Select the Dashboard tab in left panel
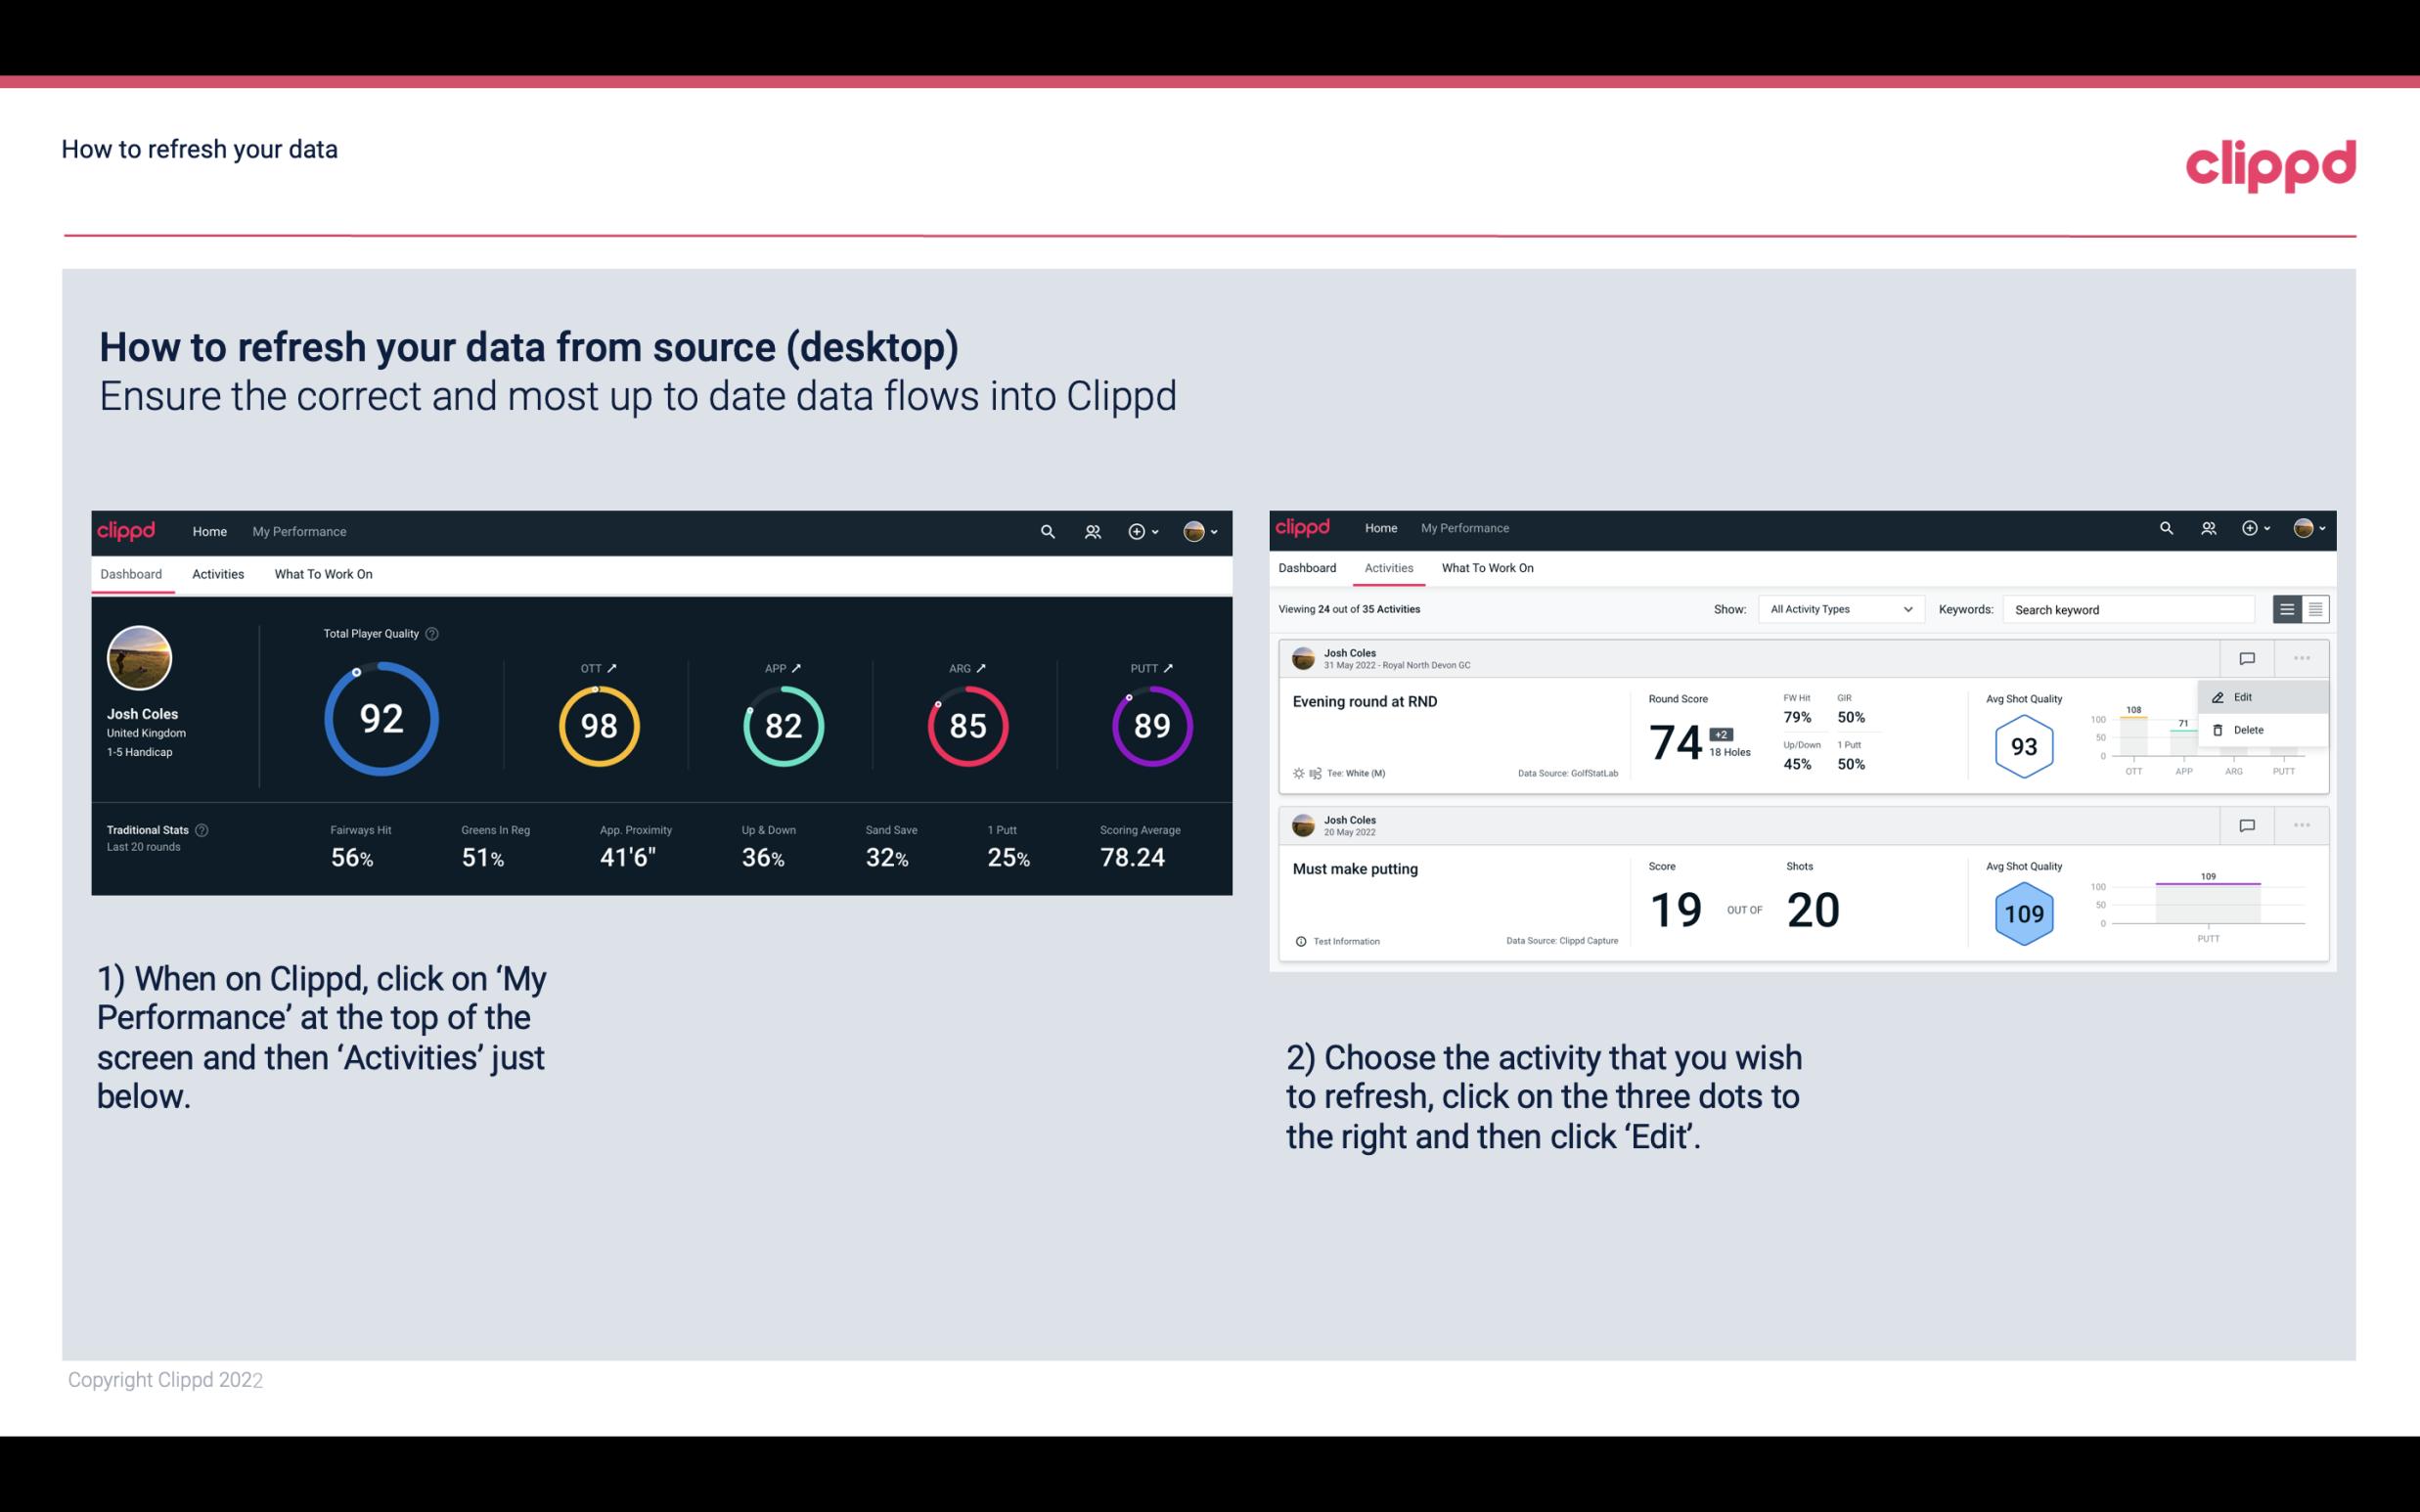This screenshot has height=1512, width=2420. pyautogui.click(x=132, y=573)
